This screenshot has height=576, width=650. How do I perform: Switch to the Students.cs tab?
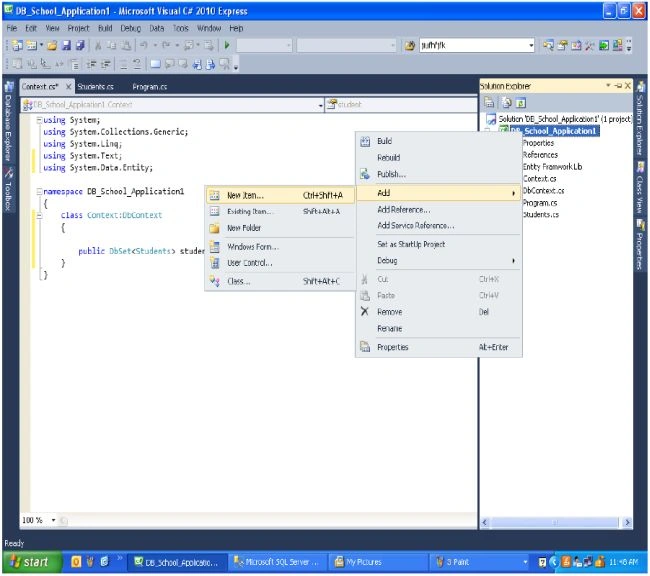[96, 87]
